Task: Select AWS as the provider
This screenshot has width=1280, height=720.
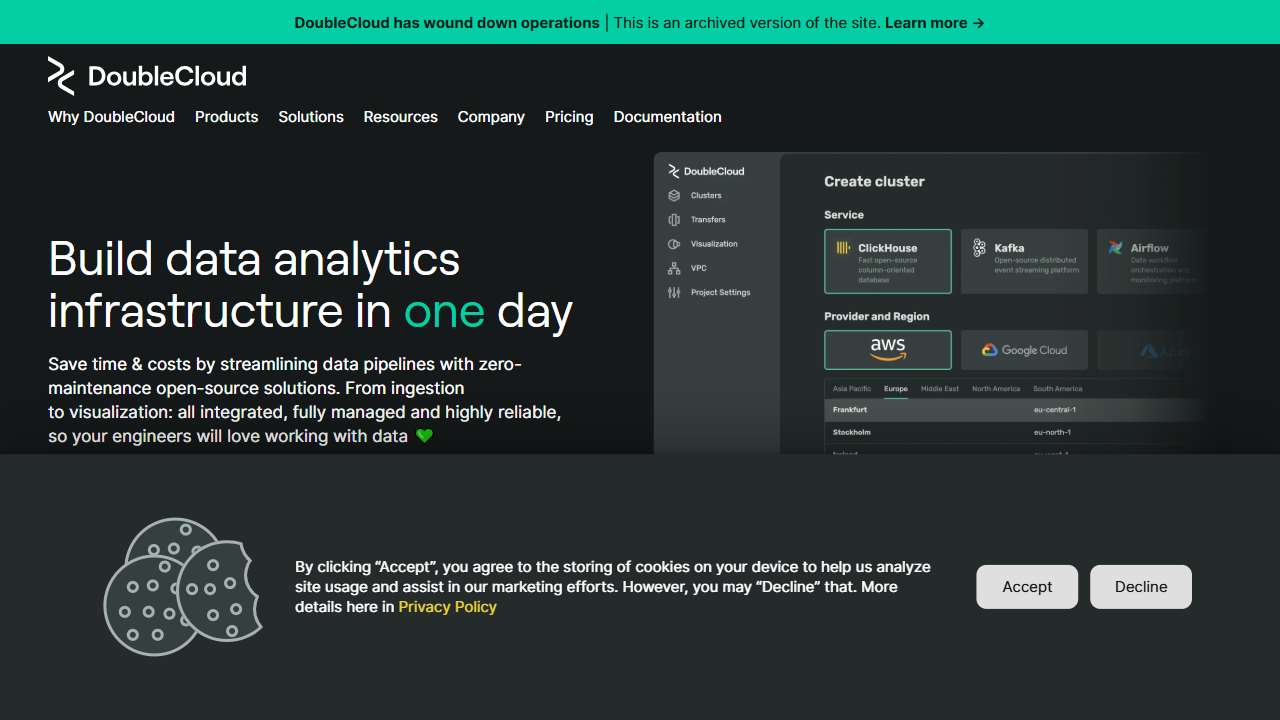Action: [x=887, y=350]
